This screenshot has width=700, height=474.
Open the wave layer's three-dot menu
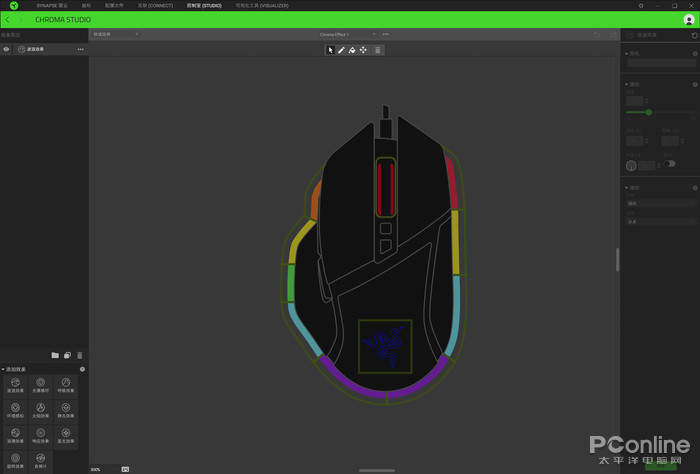click(80, 49)
